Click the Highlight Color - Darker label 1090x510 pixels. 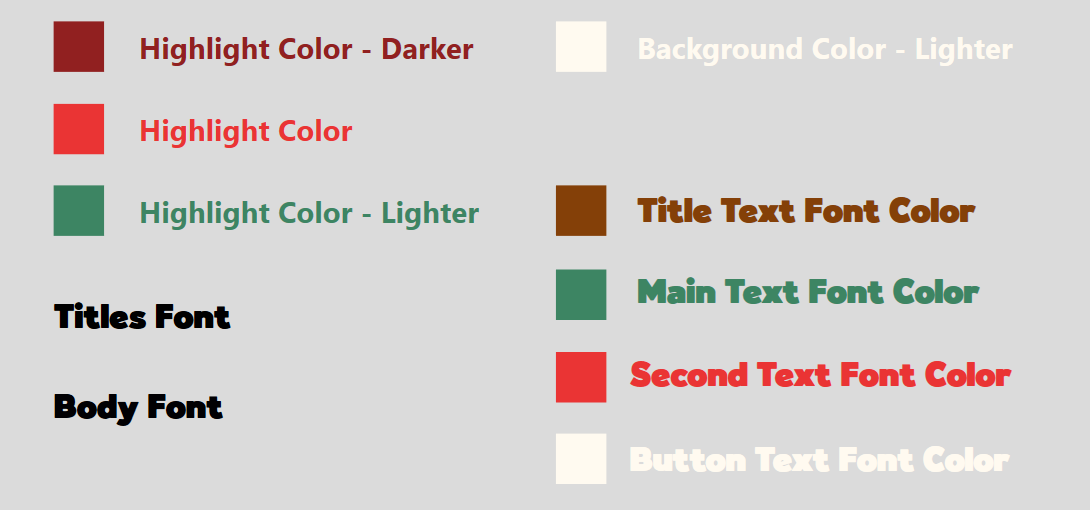tap(307, 49)
